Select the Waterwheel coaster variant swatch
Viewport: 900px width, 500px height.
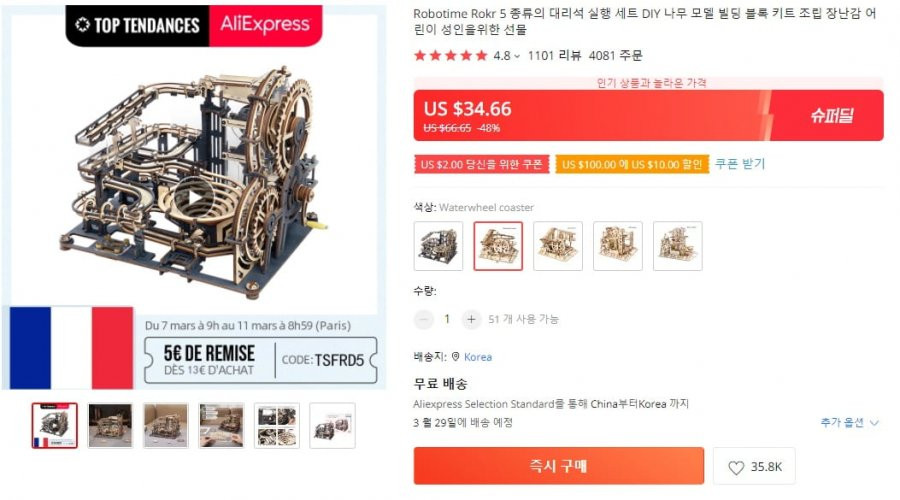[498, 246]
